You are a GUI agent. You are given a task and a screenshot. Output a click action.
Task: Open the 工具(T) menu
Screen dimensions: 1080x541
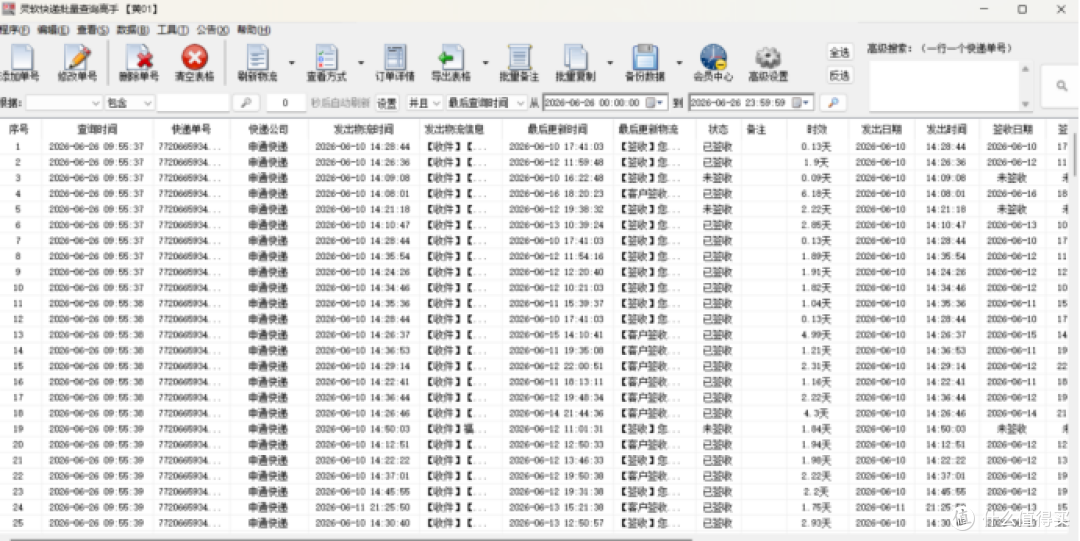pos(173,30)
